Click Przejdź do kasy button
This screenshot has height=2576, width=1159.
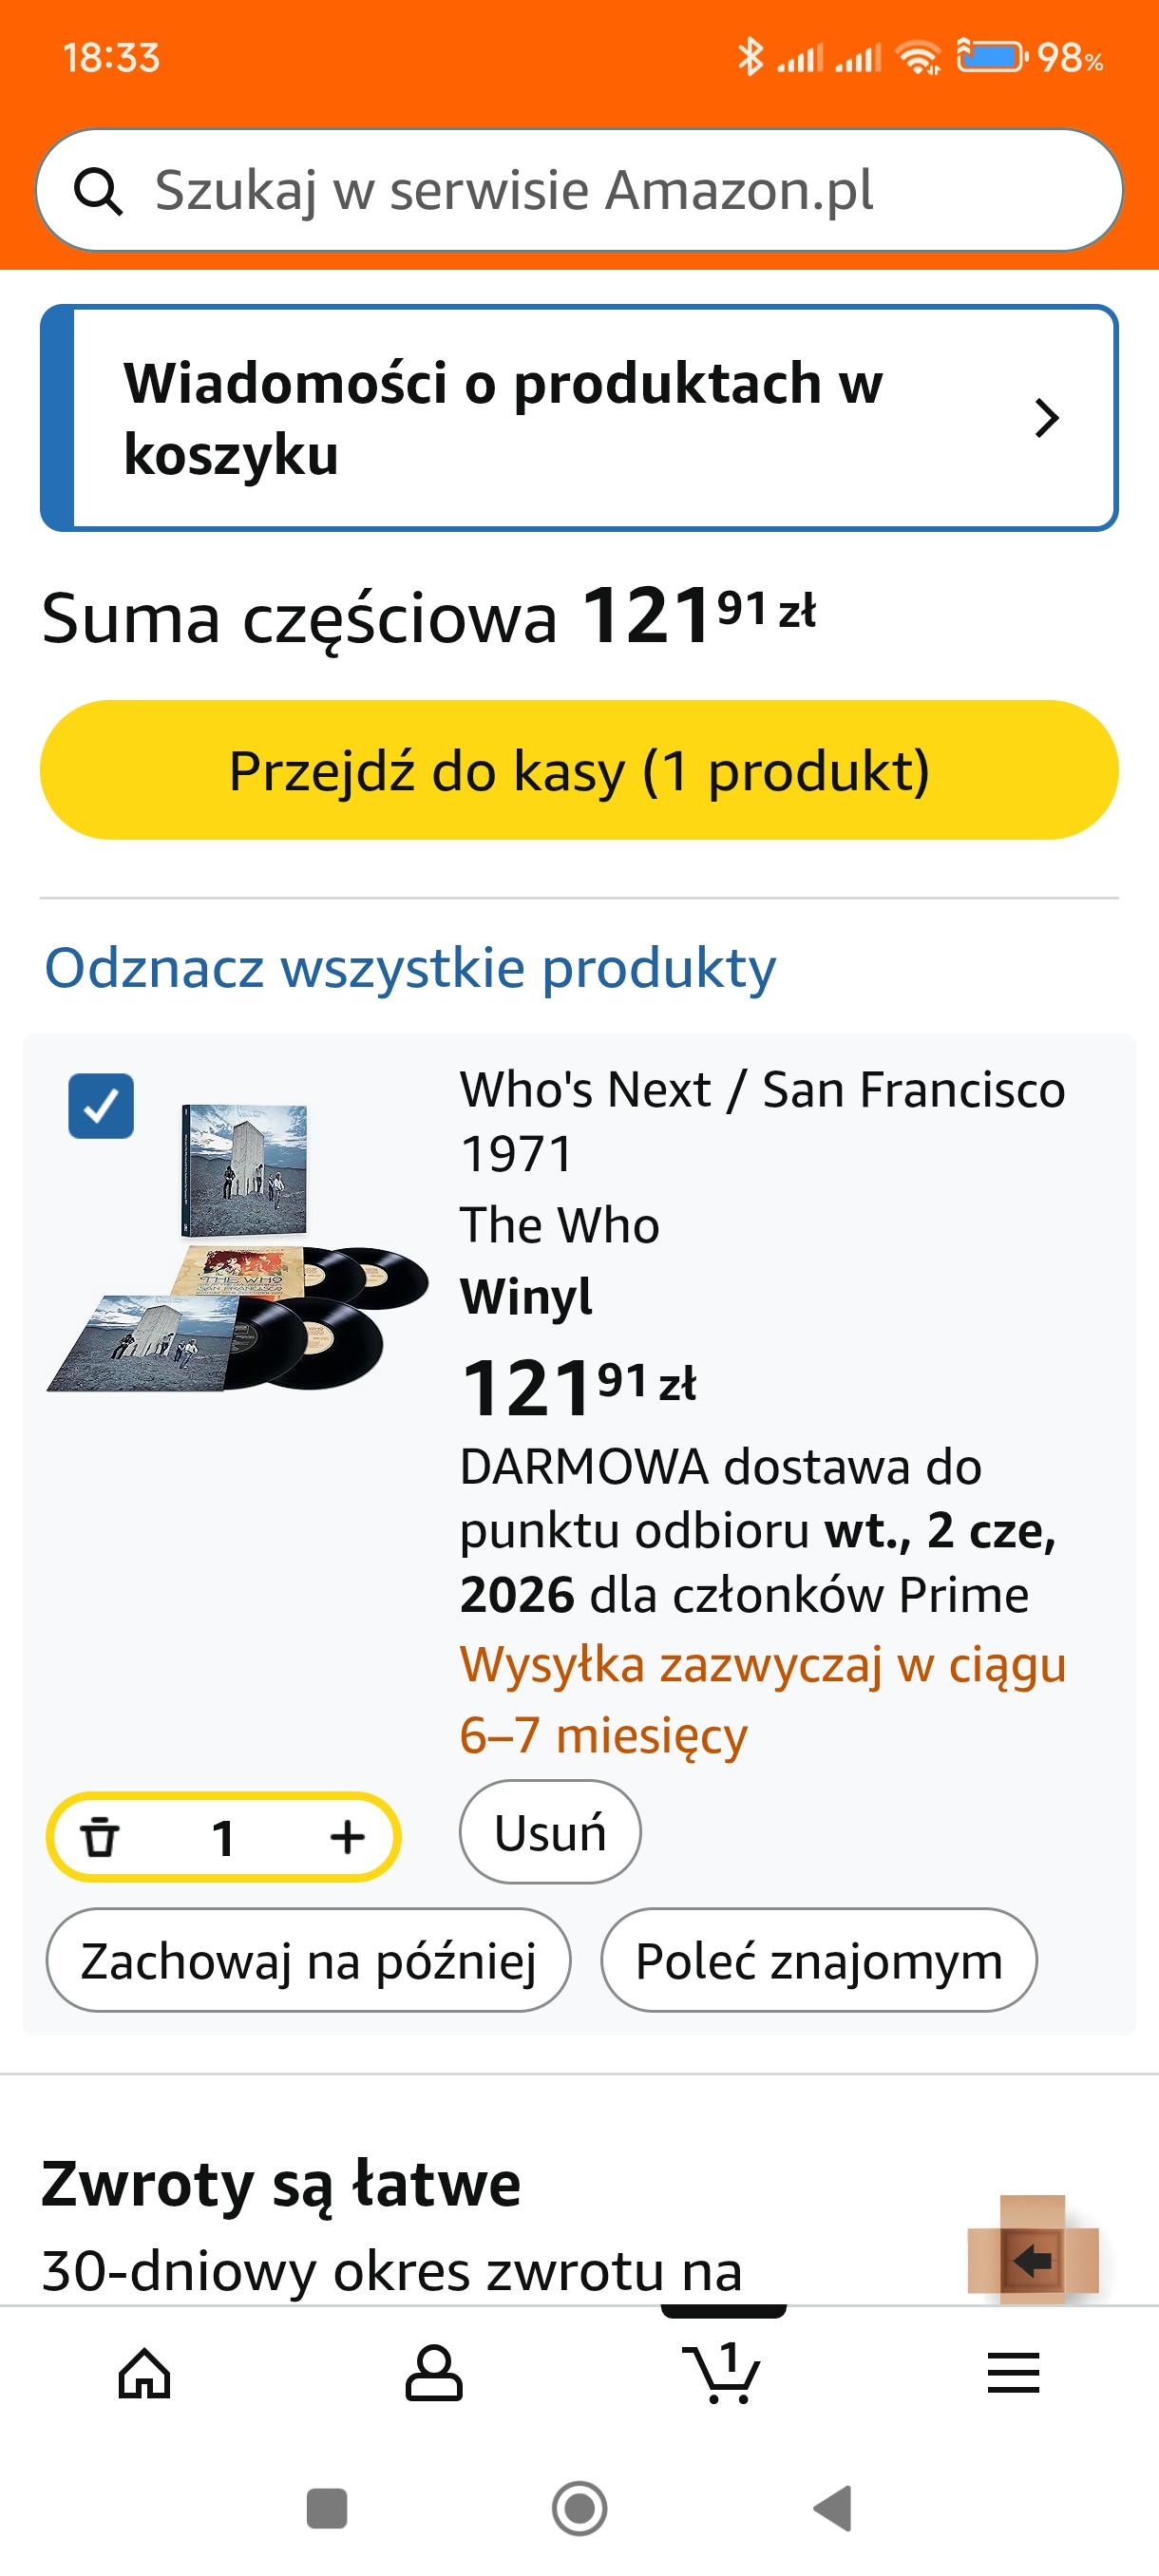[x=579, y=770]
